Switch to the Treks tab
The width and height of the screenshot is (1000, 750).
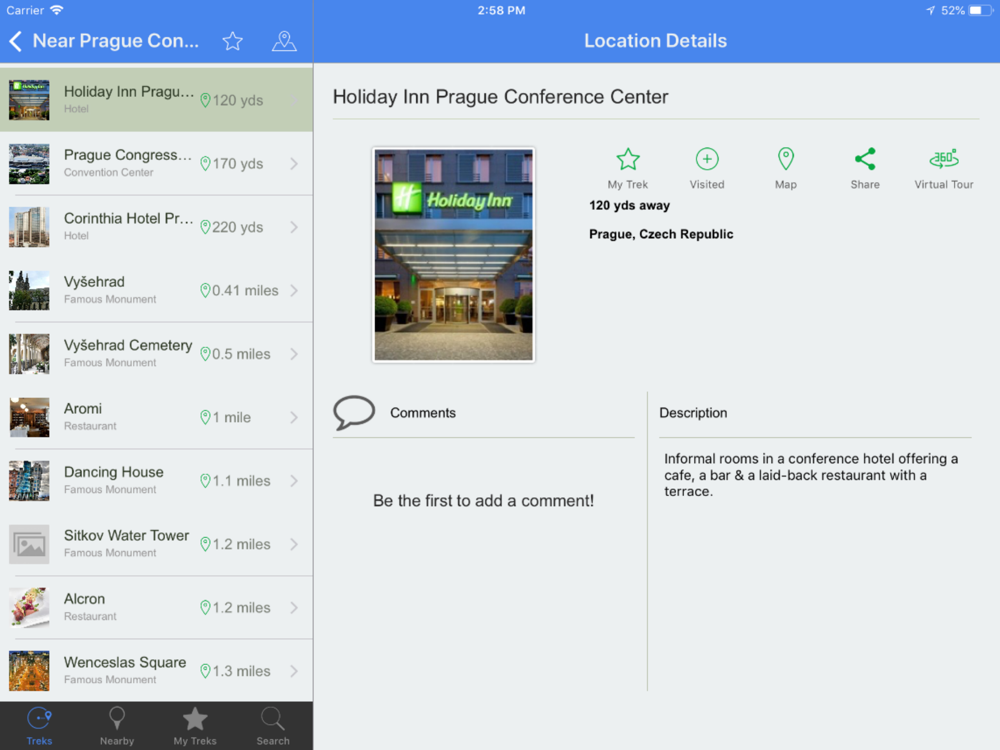[39, 726]
